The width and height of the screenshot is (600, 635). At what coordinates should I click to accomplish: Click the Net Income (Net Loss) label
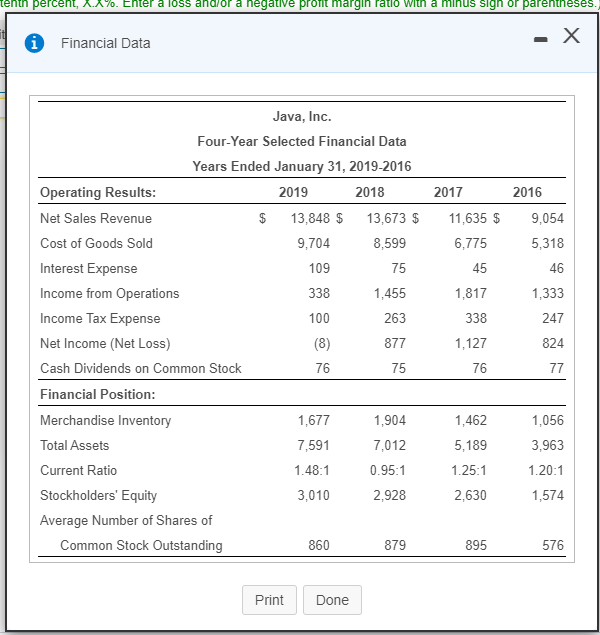pos(105,343)
